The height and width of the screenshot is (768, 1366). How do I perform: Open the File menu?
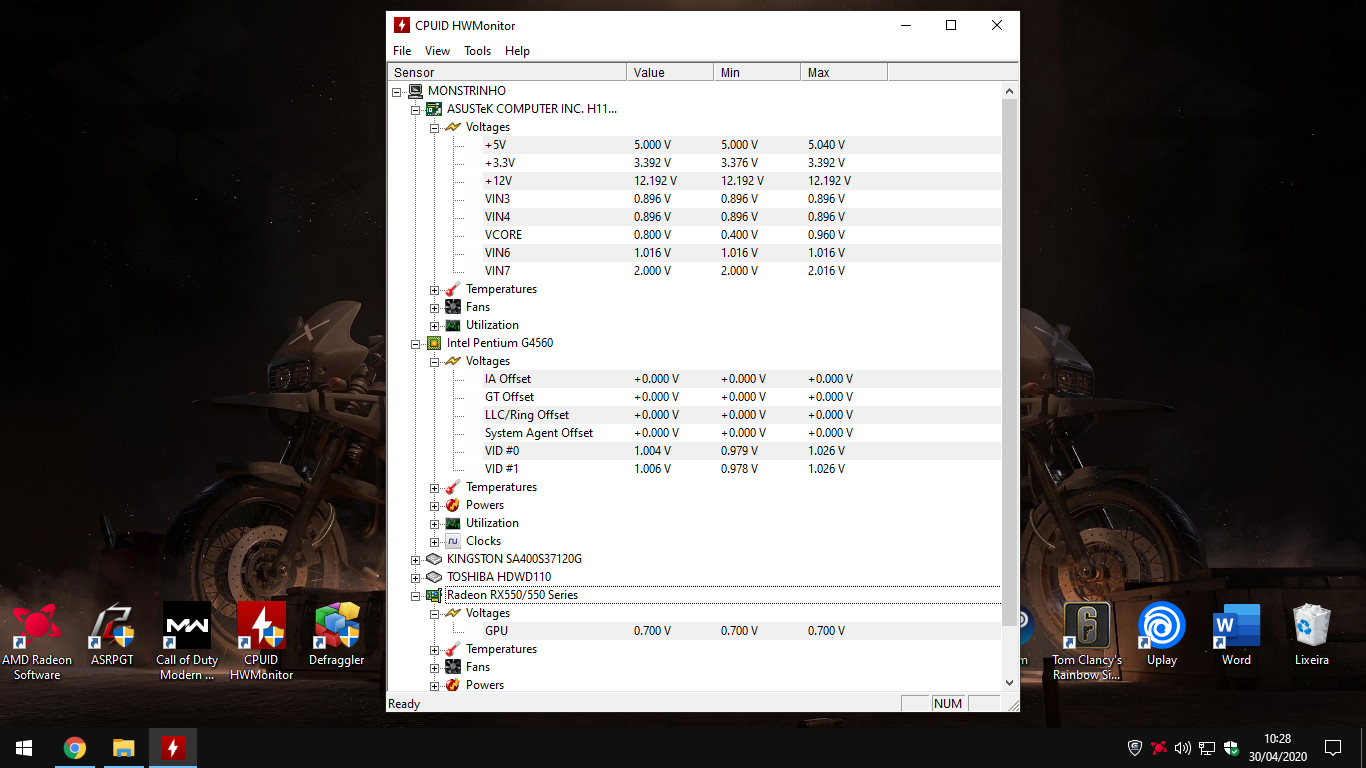coord(402,51)
